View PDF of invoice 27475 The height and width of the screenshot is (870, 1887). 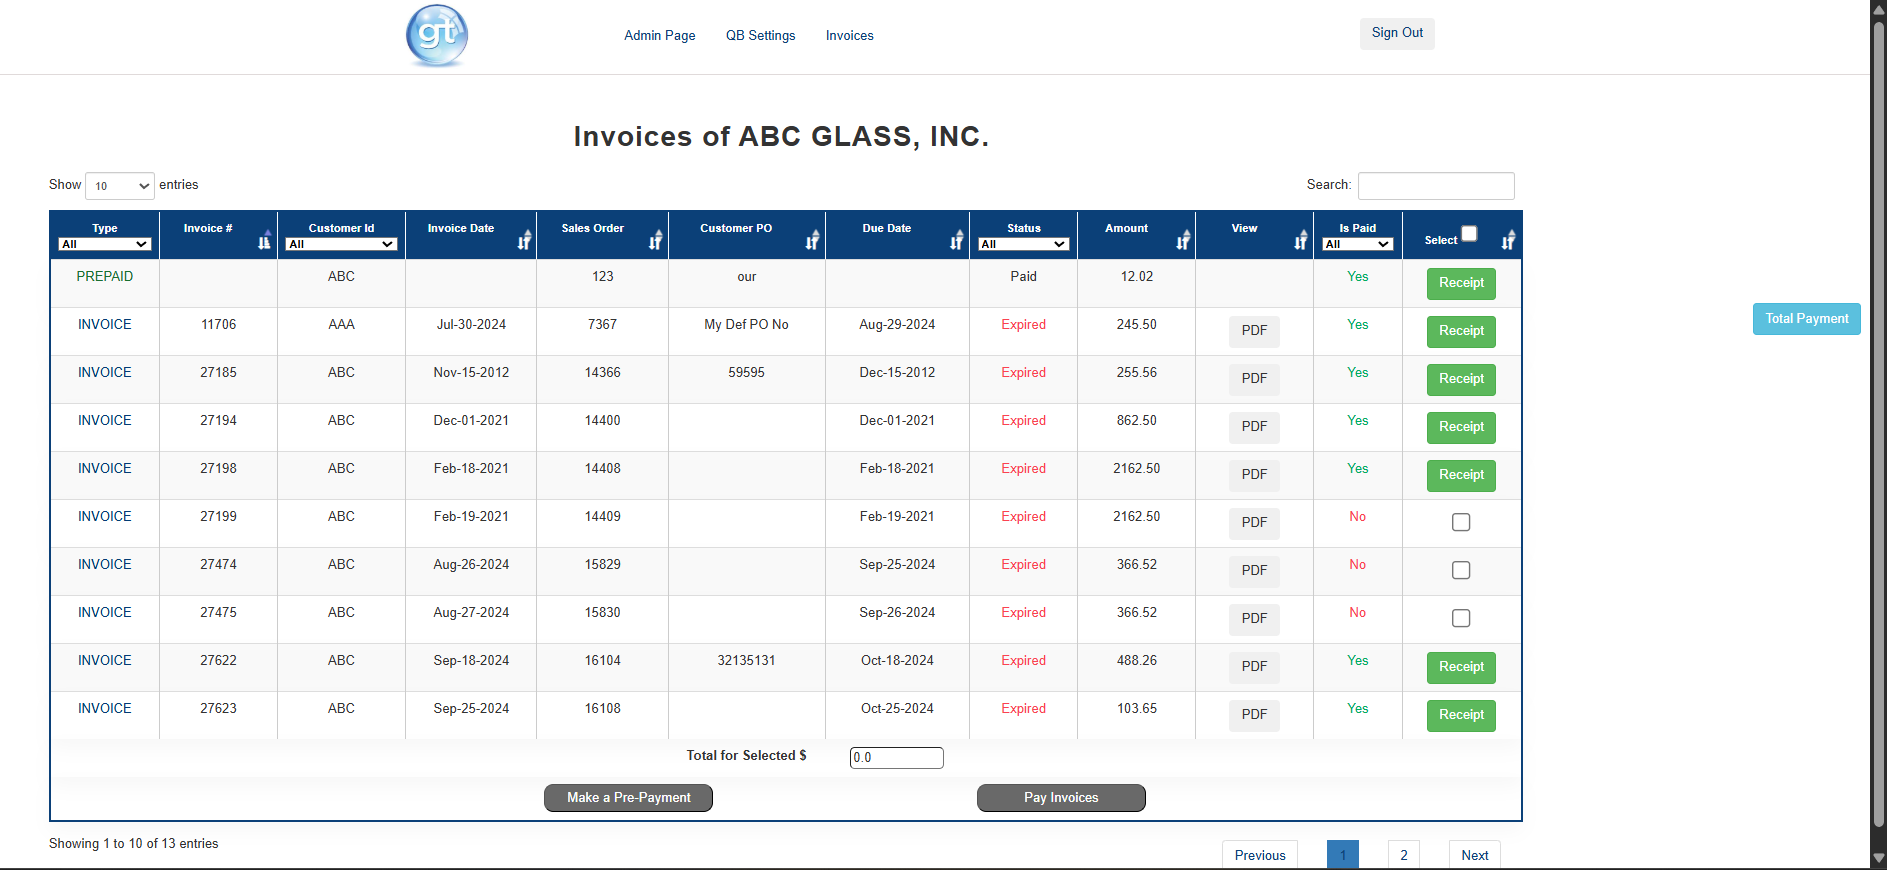point(1254,619)
